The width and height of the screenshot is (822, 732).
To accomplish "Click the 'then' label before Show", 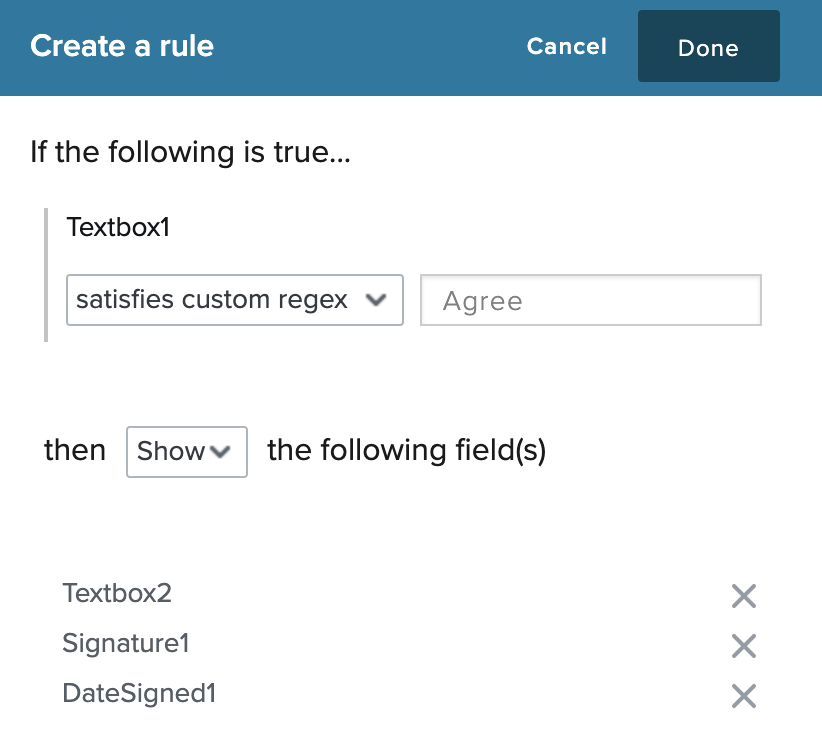I will click(x=75, y=450).
